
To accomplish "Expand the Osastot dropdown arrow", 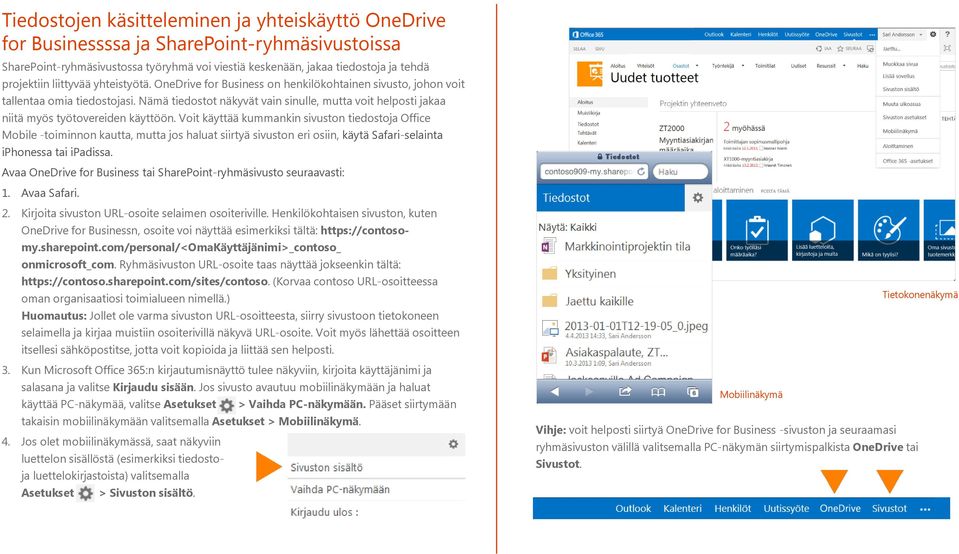I will tap(697, 66).
